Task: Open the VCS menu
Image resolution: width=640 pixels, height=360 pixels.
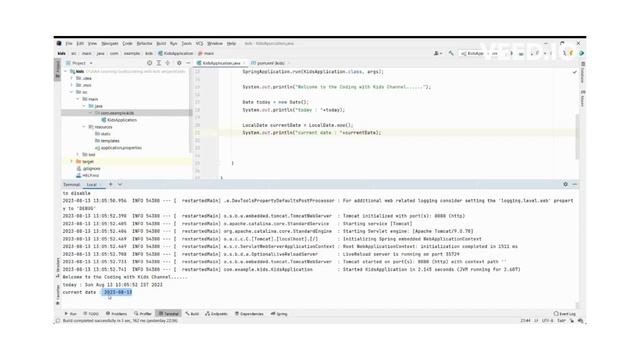Action: [199, 43]
